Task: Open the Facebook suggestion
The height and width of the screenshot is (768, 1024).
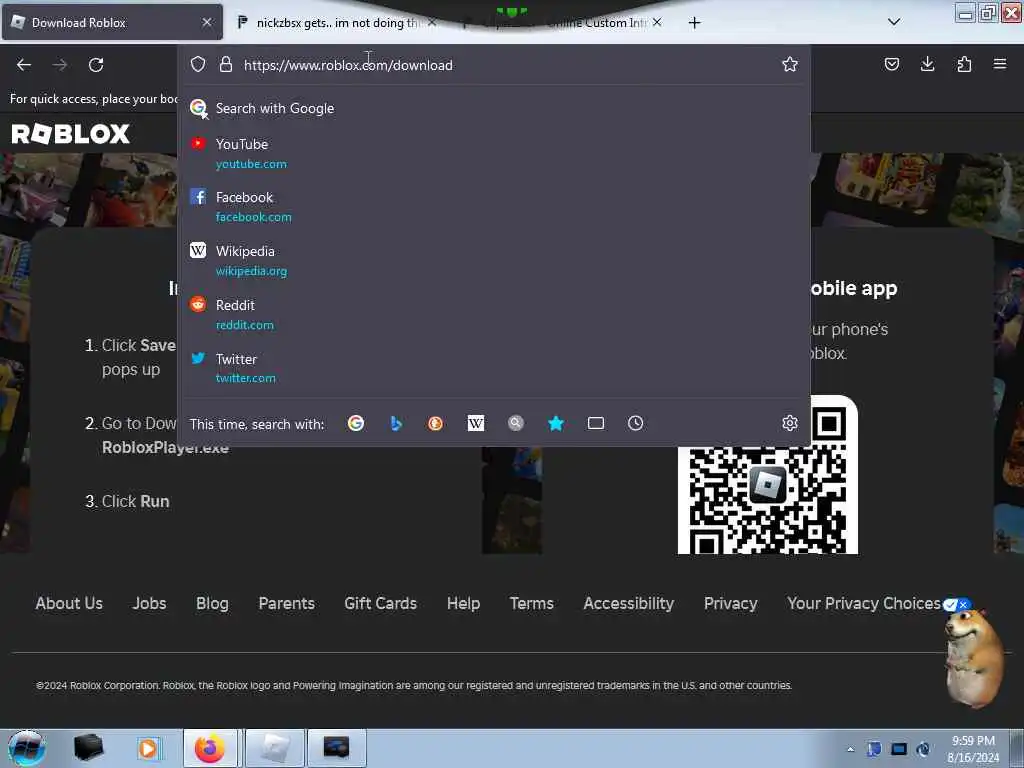Action: (494, 206)
